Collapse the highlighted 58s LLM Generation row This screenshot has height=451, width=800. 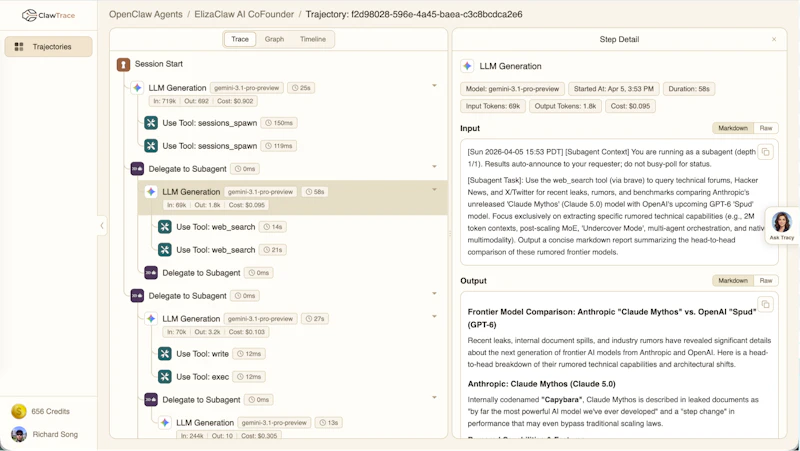pos(434,190)
